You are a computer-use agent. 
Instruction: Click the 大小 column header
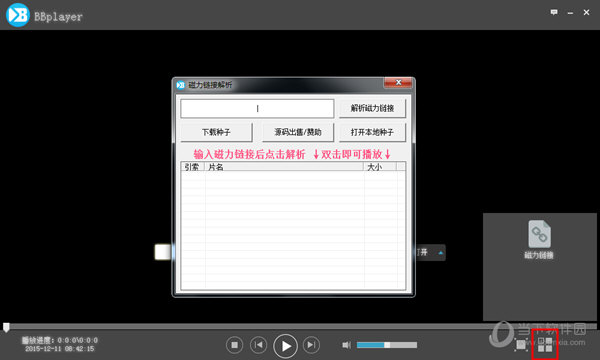coord(380,167)
